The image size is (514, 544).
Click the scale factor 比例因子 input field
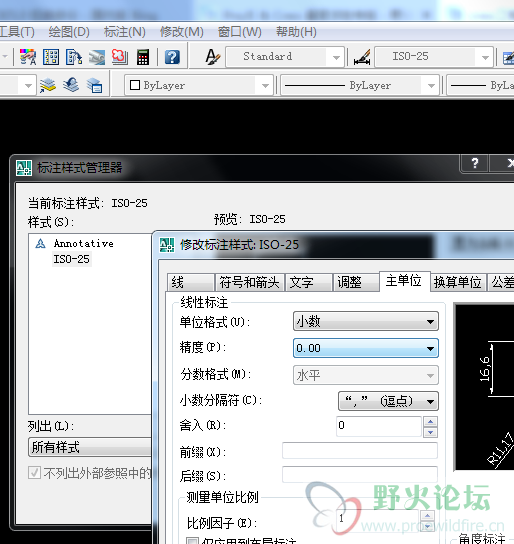[x=377, y=520]
